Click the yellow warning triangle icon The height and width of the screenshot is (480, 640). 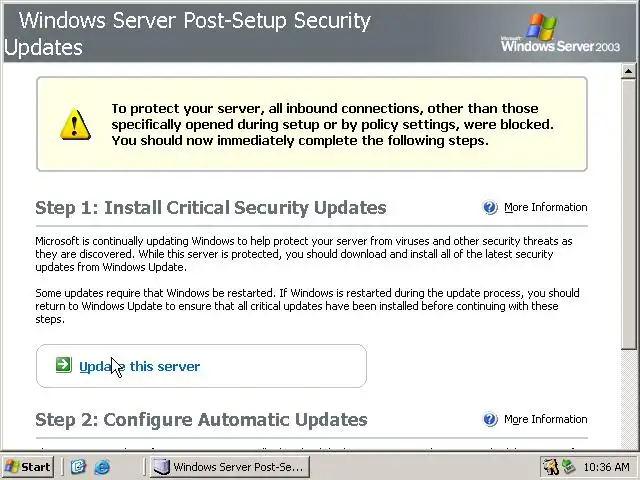[x=74, y=124]
